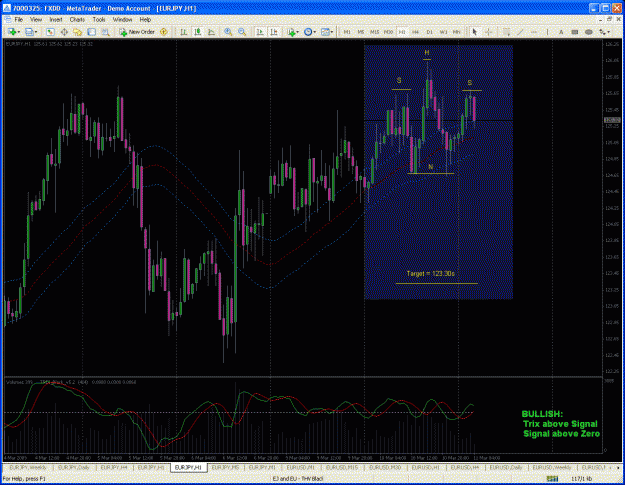The width and height of the screenshot is (625, 485).
Task: Click the Periods clock icon
Action: pyautogui.click(x=307, y=32)
